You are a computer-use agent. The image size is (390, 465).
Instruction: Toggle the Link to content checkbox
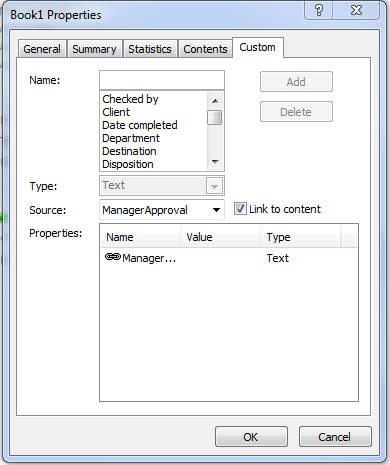(x=240, y=209)
